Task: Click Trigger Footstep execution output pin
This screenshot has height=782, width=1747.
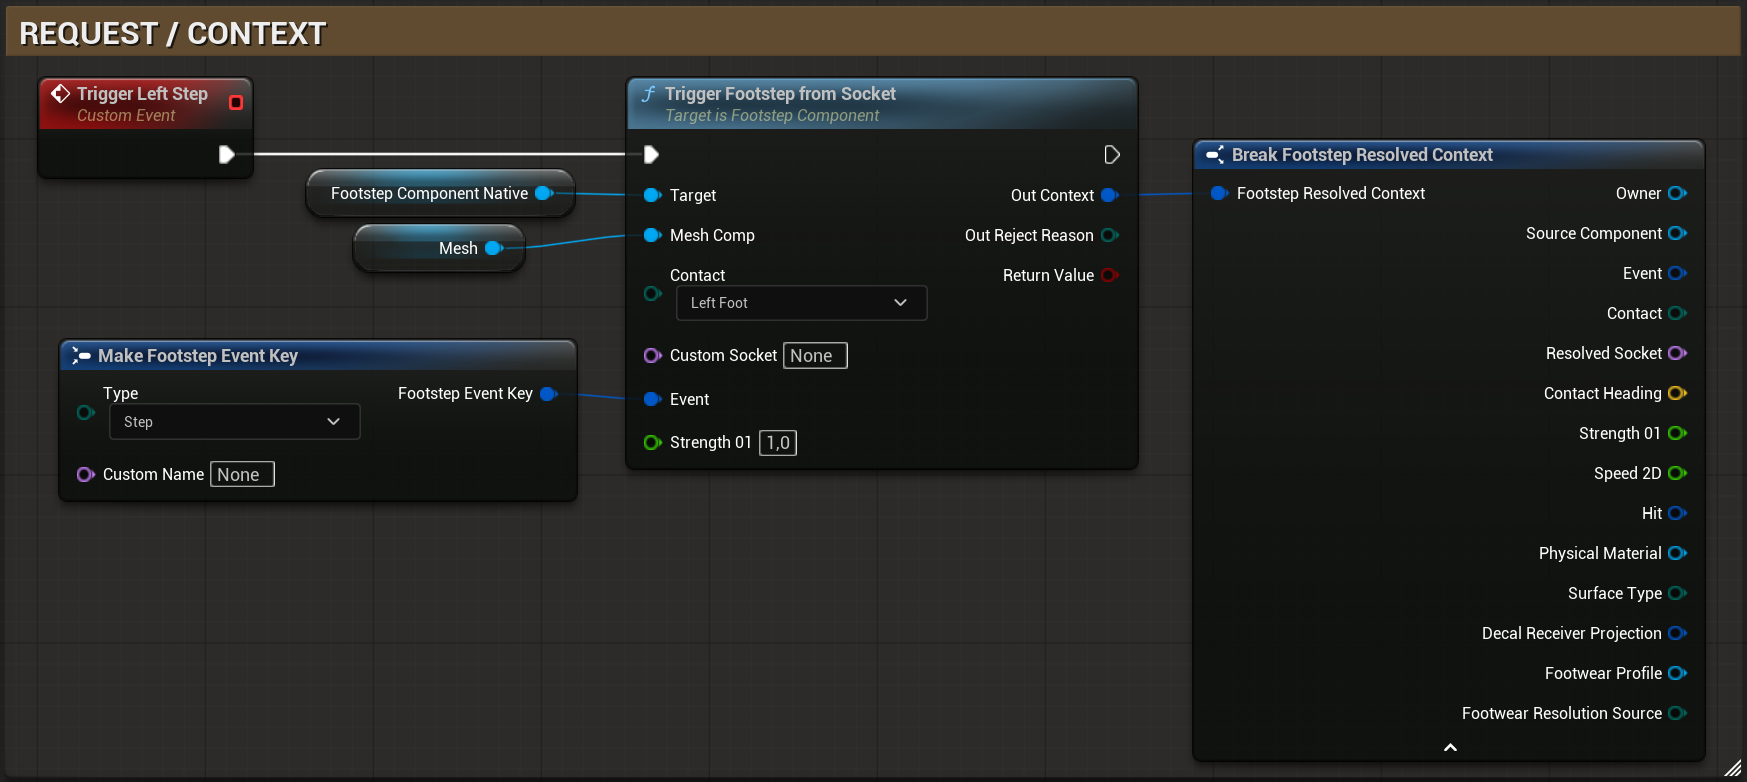Action: coord(1111,154)
